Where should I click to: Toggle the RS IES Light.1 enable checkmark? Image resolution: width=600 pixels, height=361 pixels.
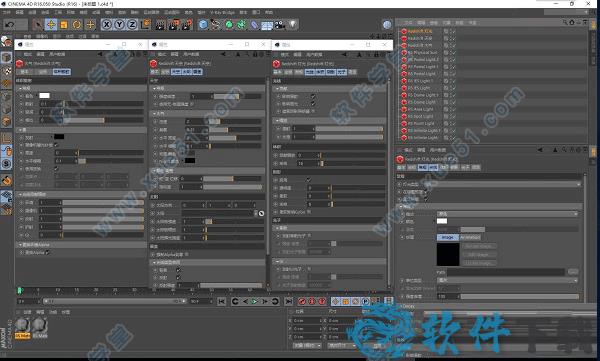[x=453, y=81]
